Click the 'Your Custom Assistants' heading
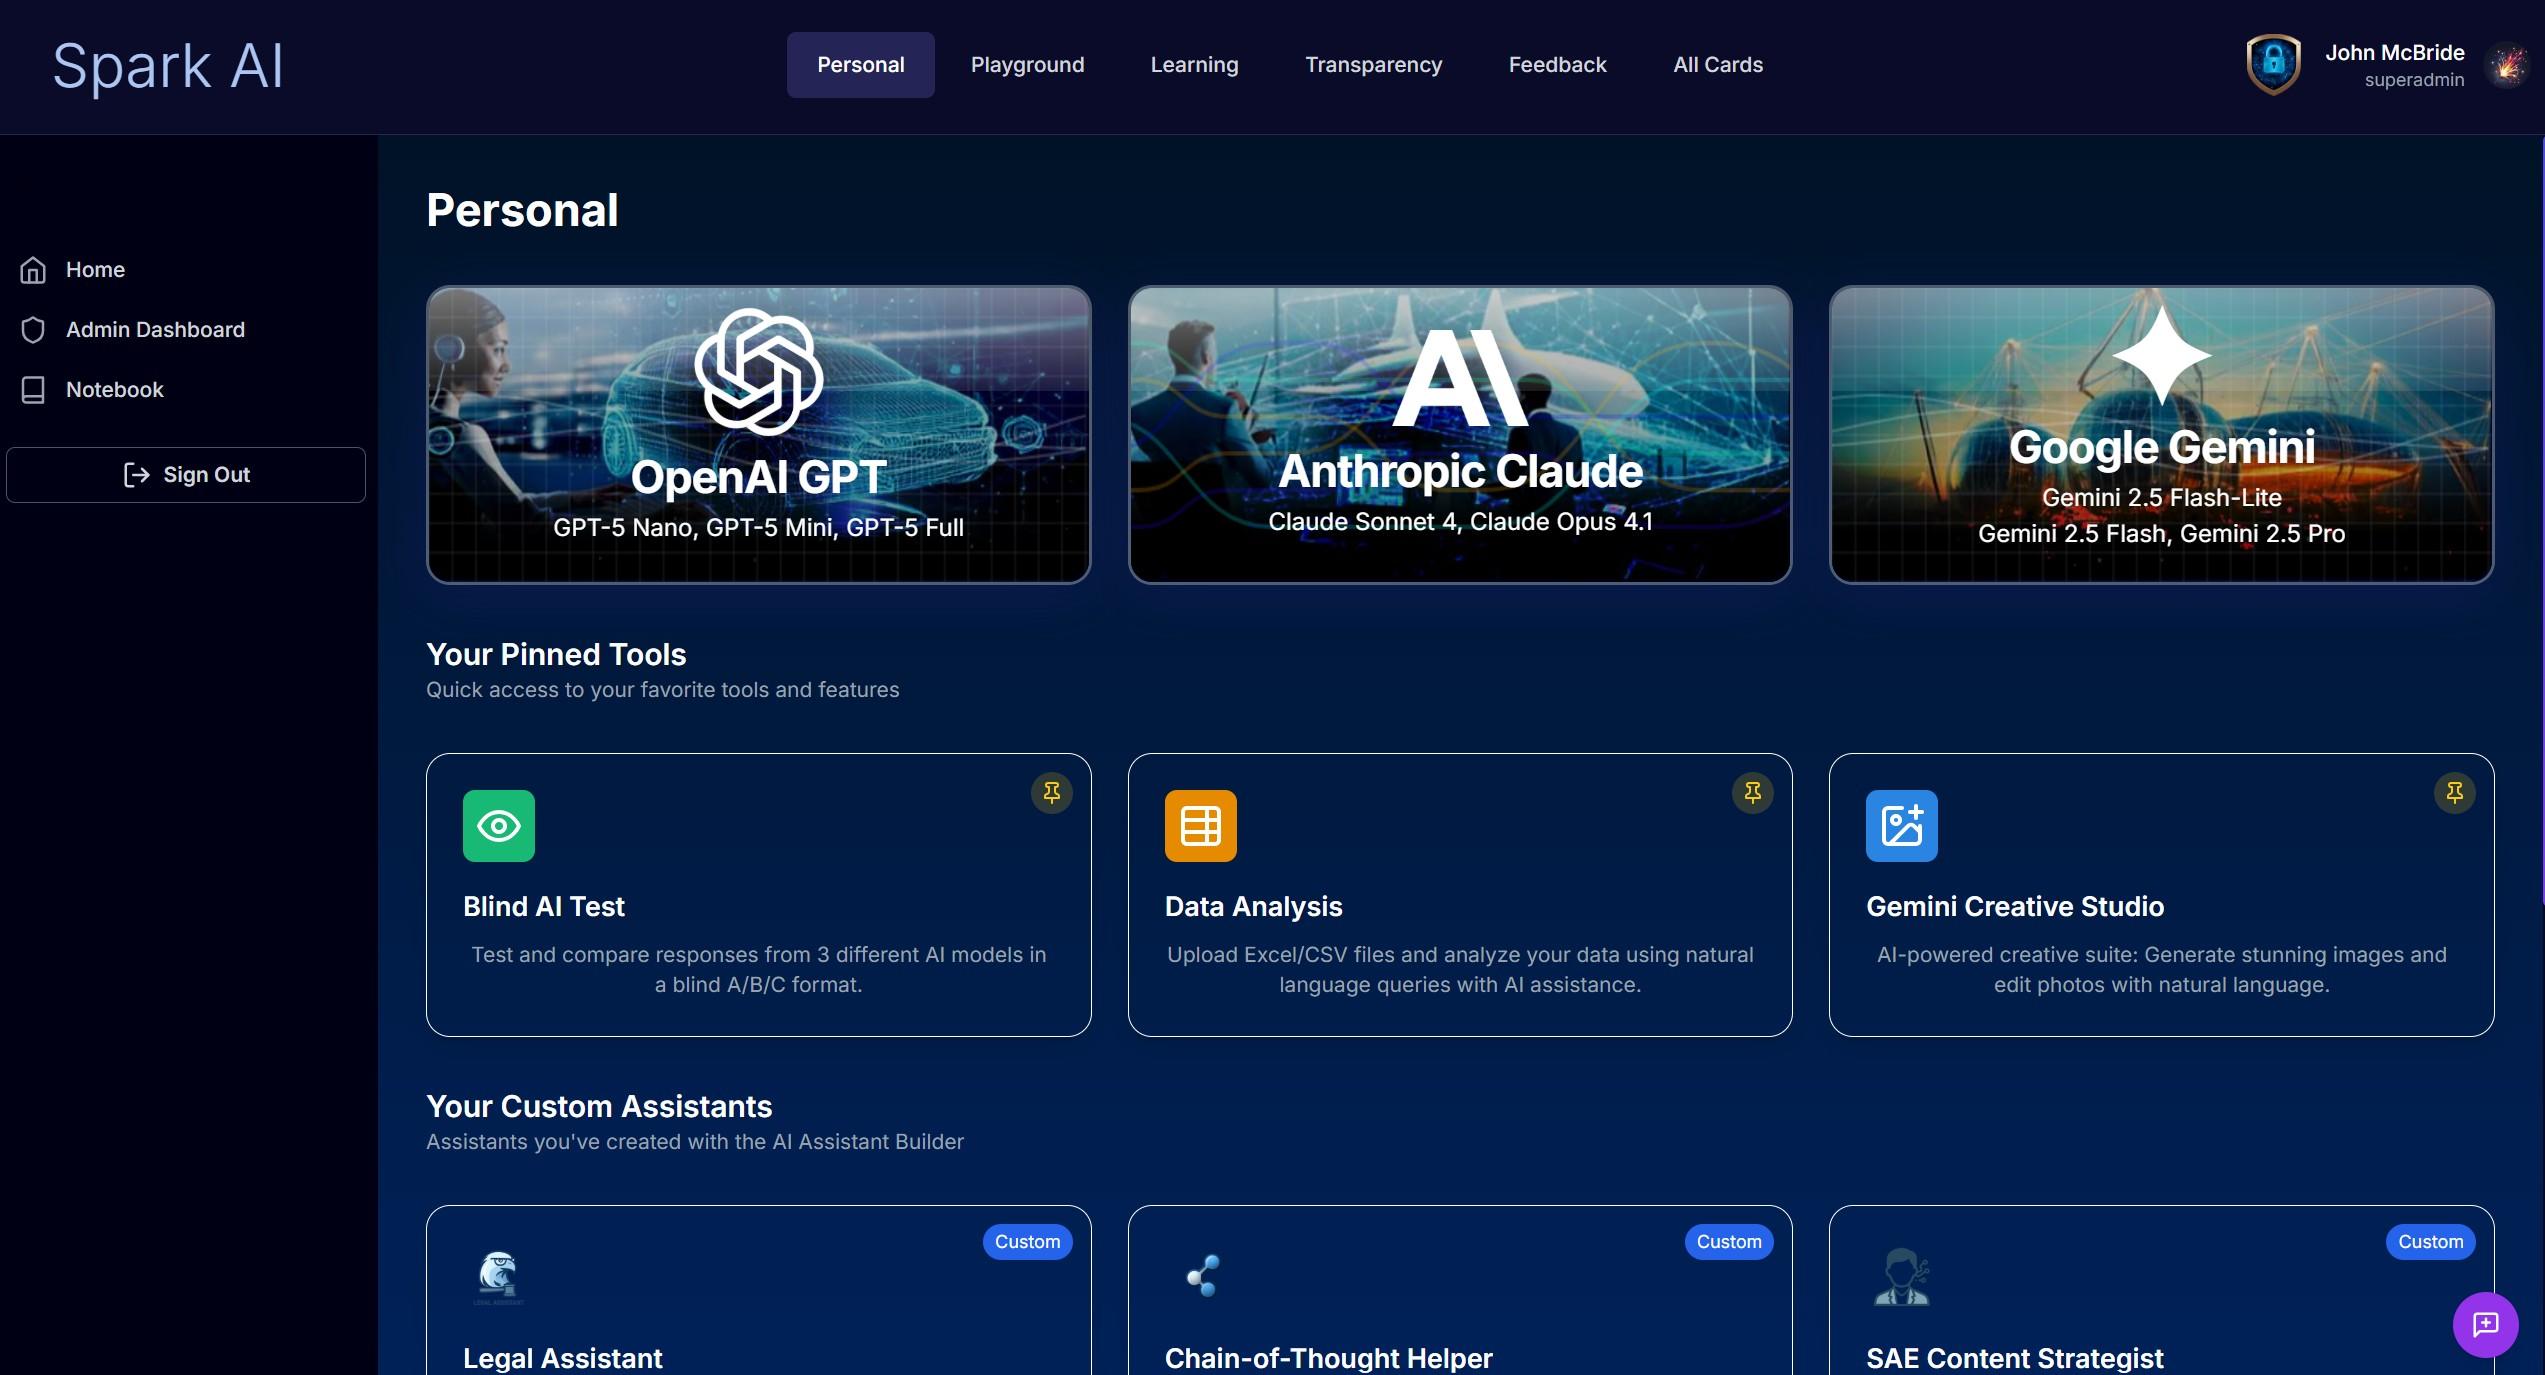This screenshot has width=2545, height=1375. coord(599,1107)
